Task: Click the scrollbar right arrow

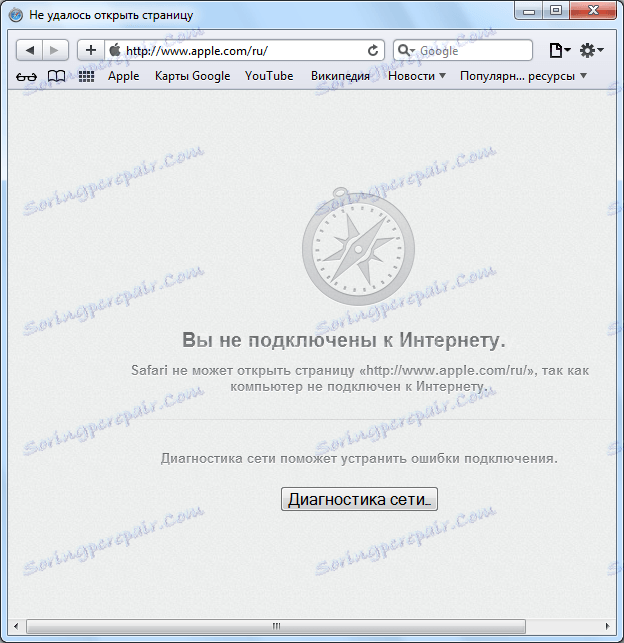Action: pos(608,626)
